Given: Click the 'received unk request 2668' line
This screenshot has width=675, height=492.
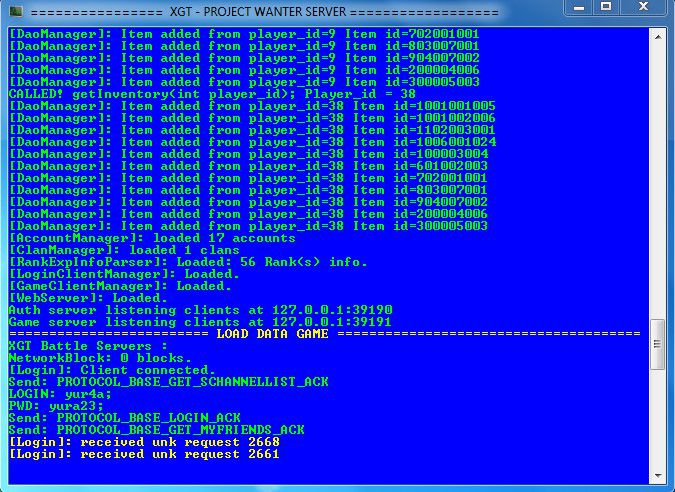Looking at the screenshot, I should (143, 441).
